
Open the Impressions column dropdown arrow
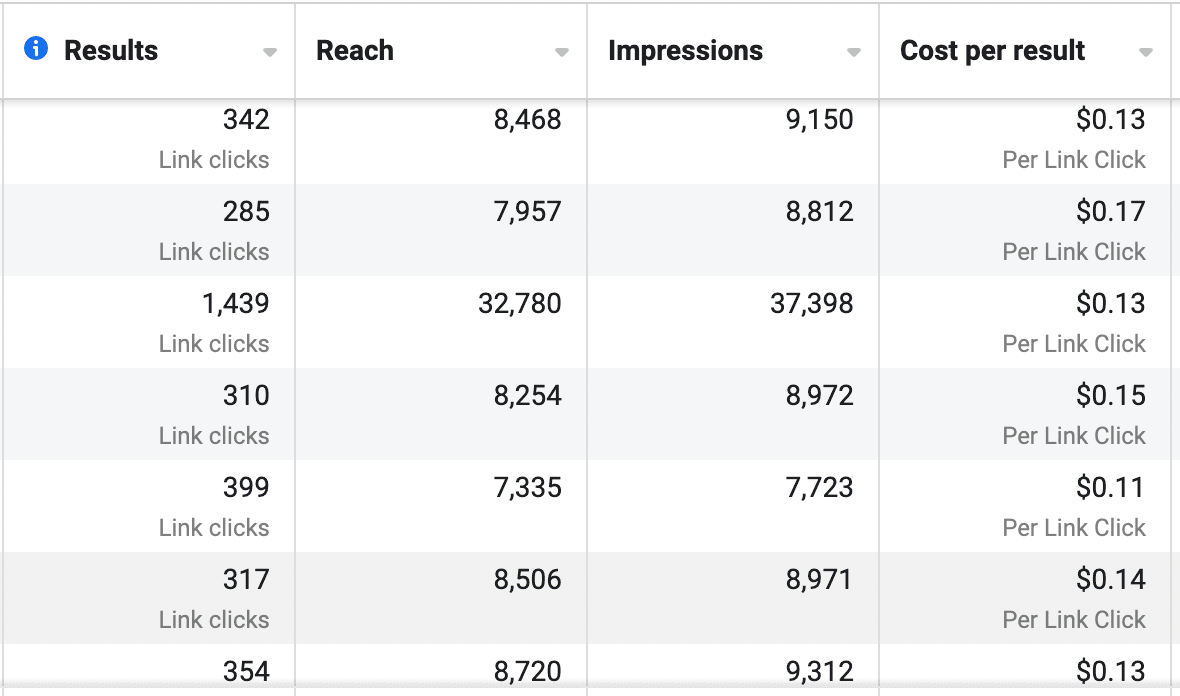coord(853,53)
